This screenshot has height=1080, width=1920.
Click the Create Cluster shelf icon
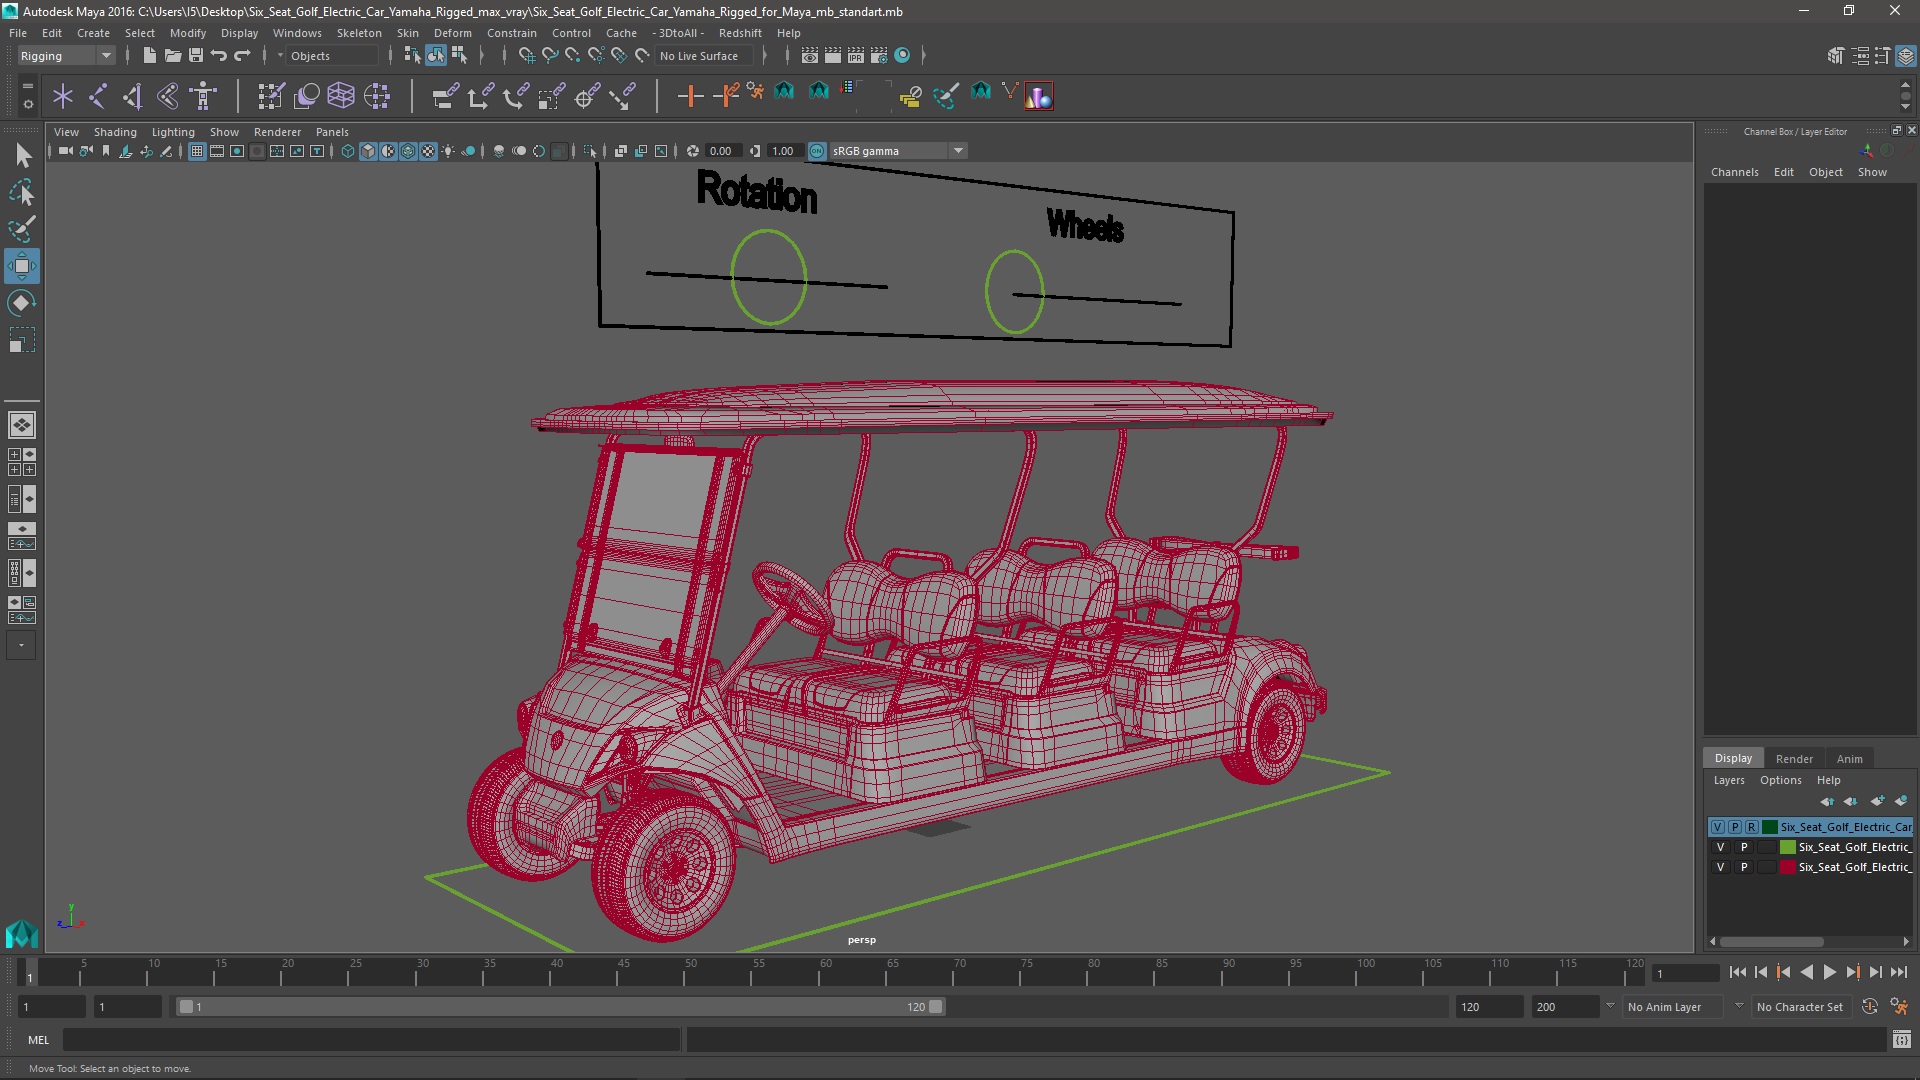click(x=377, y=96)
